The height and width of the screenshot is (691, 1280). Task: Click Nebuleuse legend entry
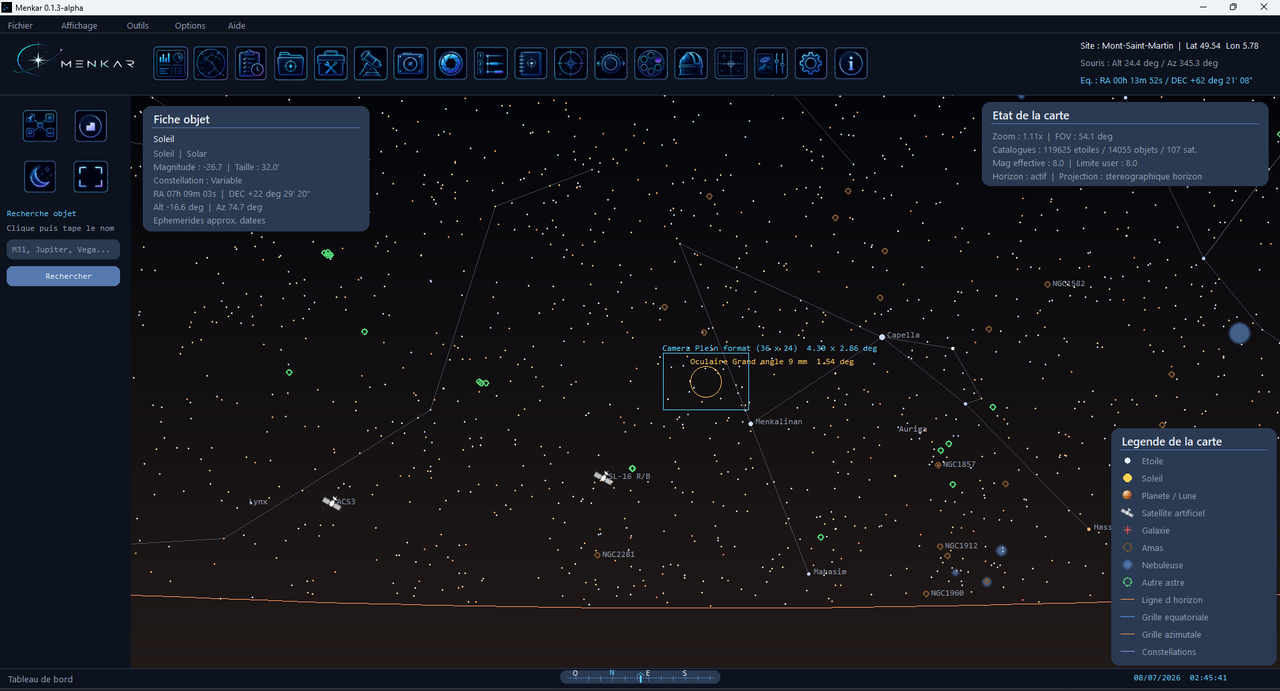point(1163,565)
